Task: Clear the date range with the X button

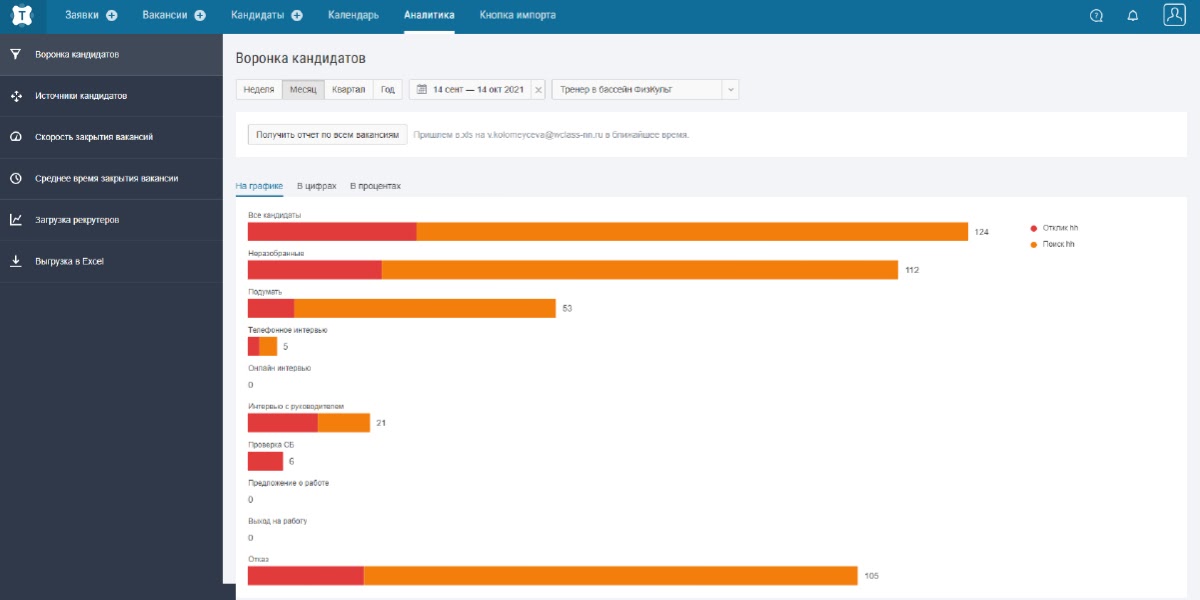Action: point(539,90)
